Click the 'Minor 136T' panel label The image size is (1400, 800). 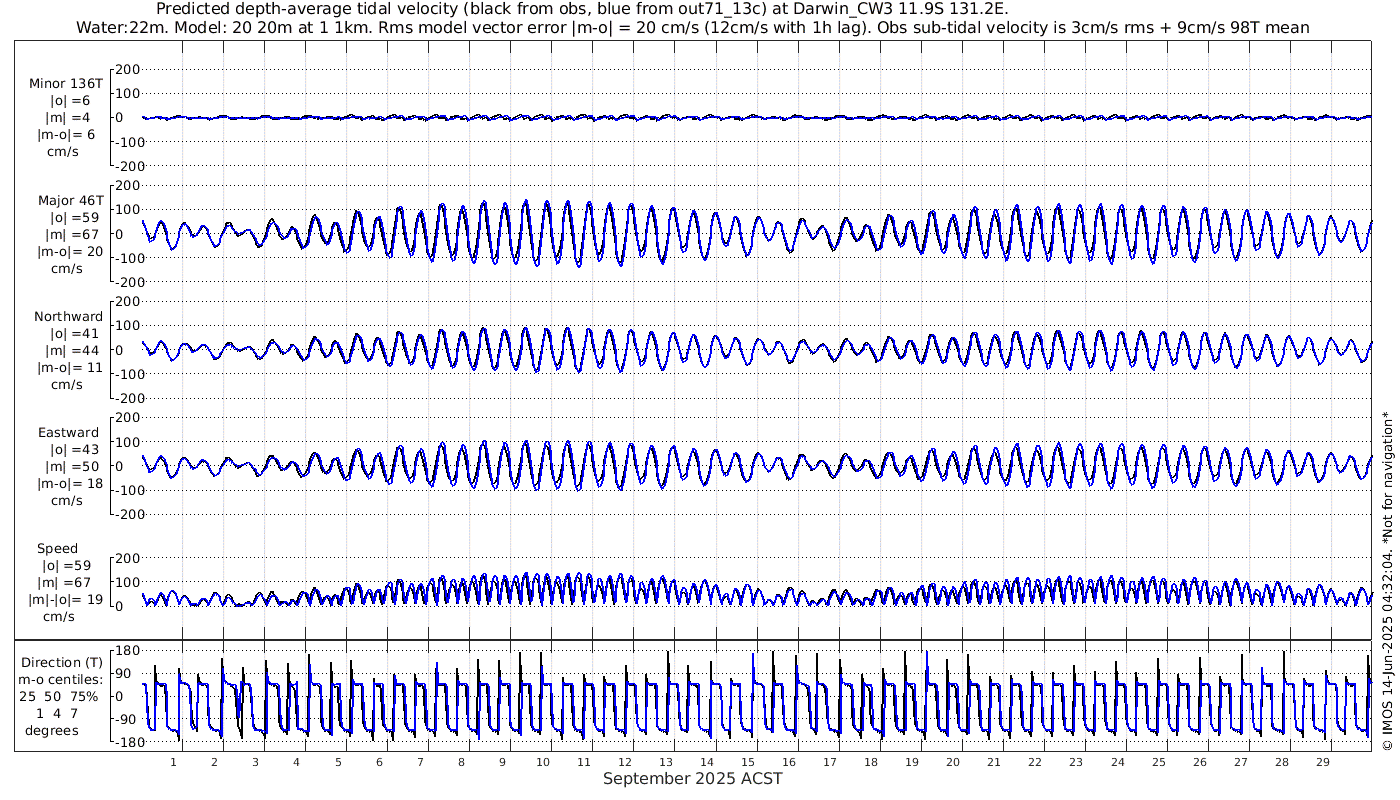[66, 84]
